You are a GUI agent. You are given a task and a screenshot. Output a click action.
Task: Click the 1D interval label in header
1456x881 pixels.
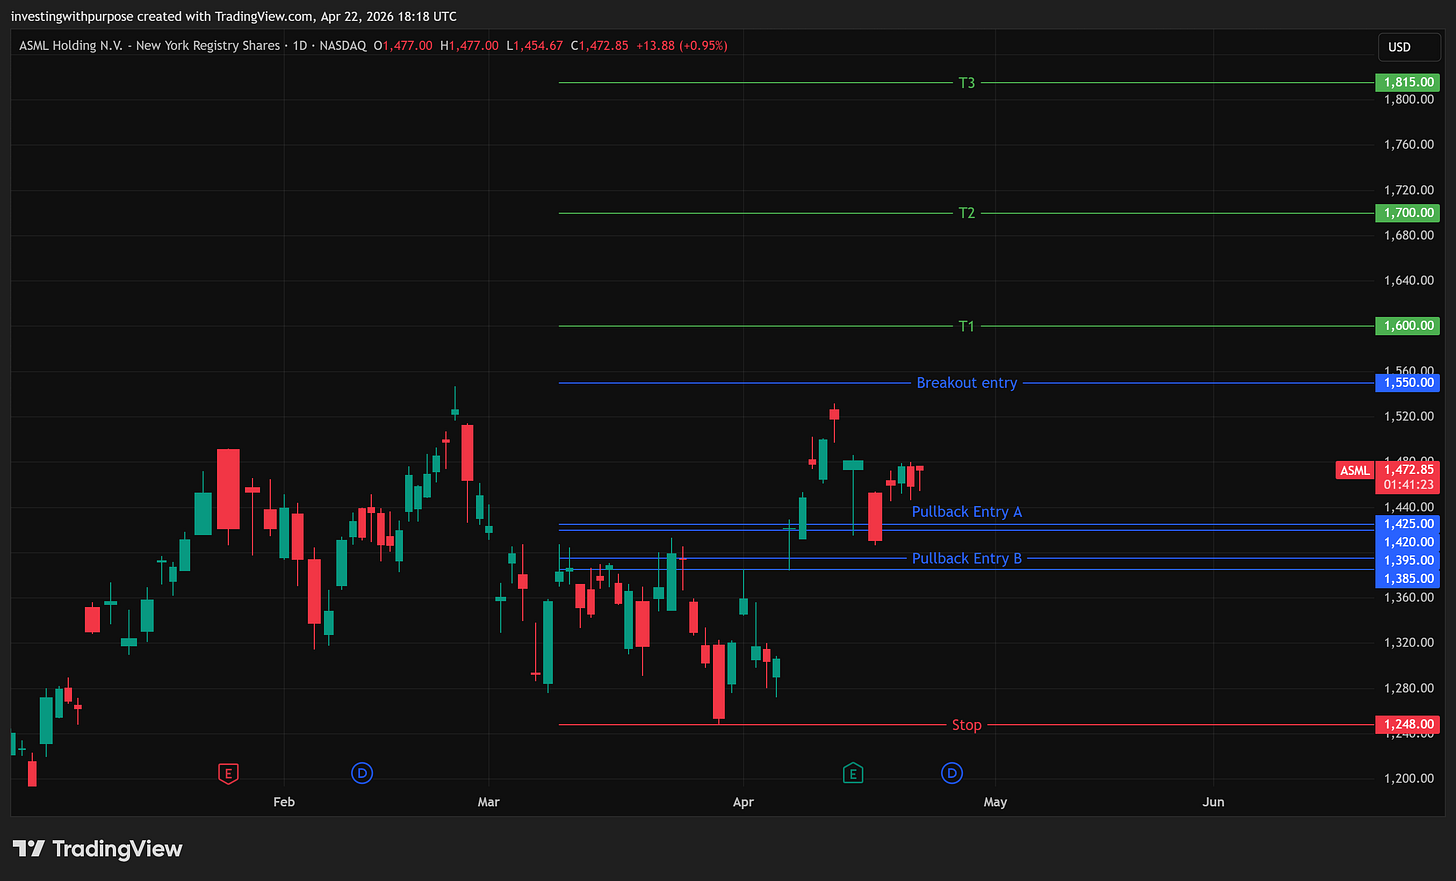300,46
